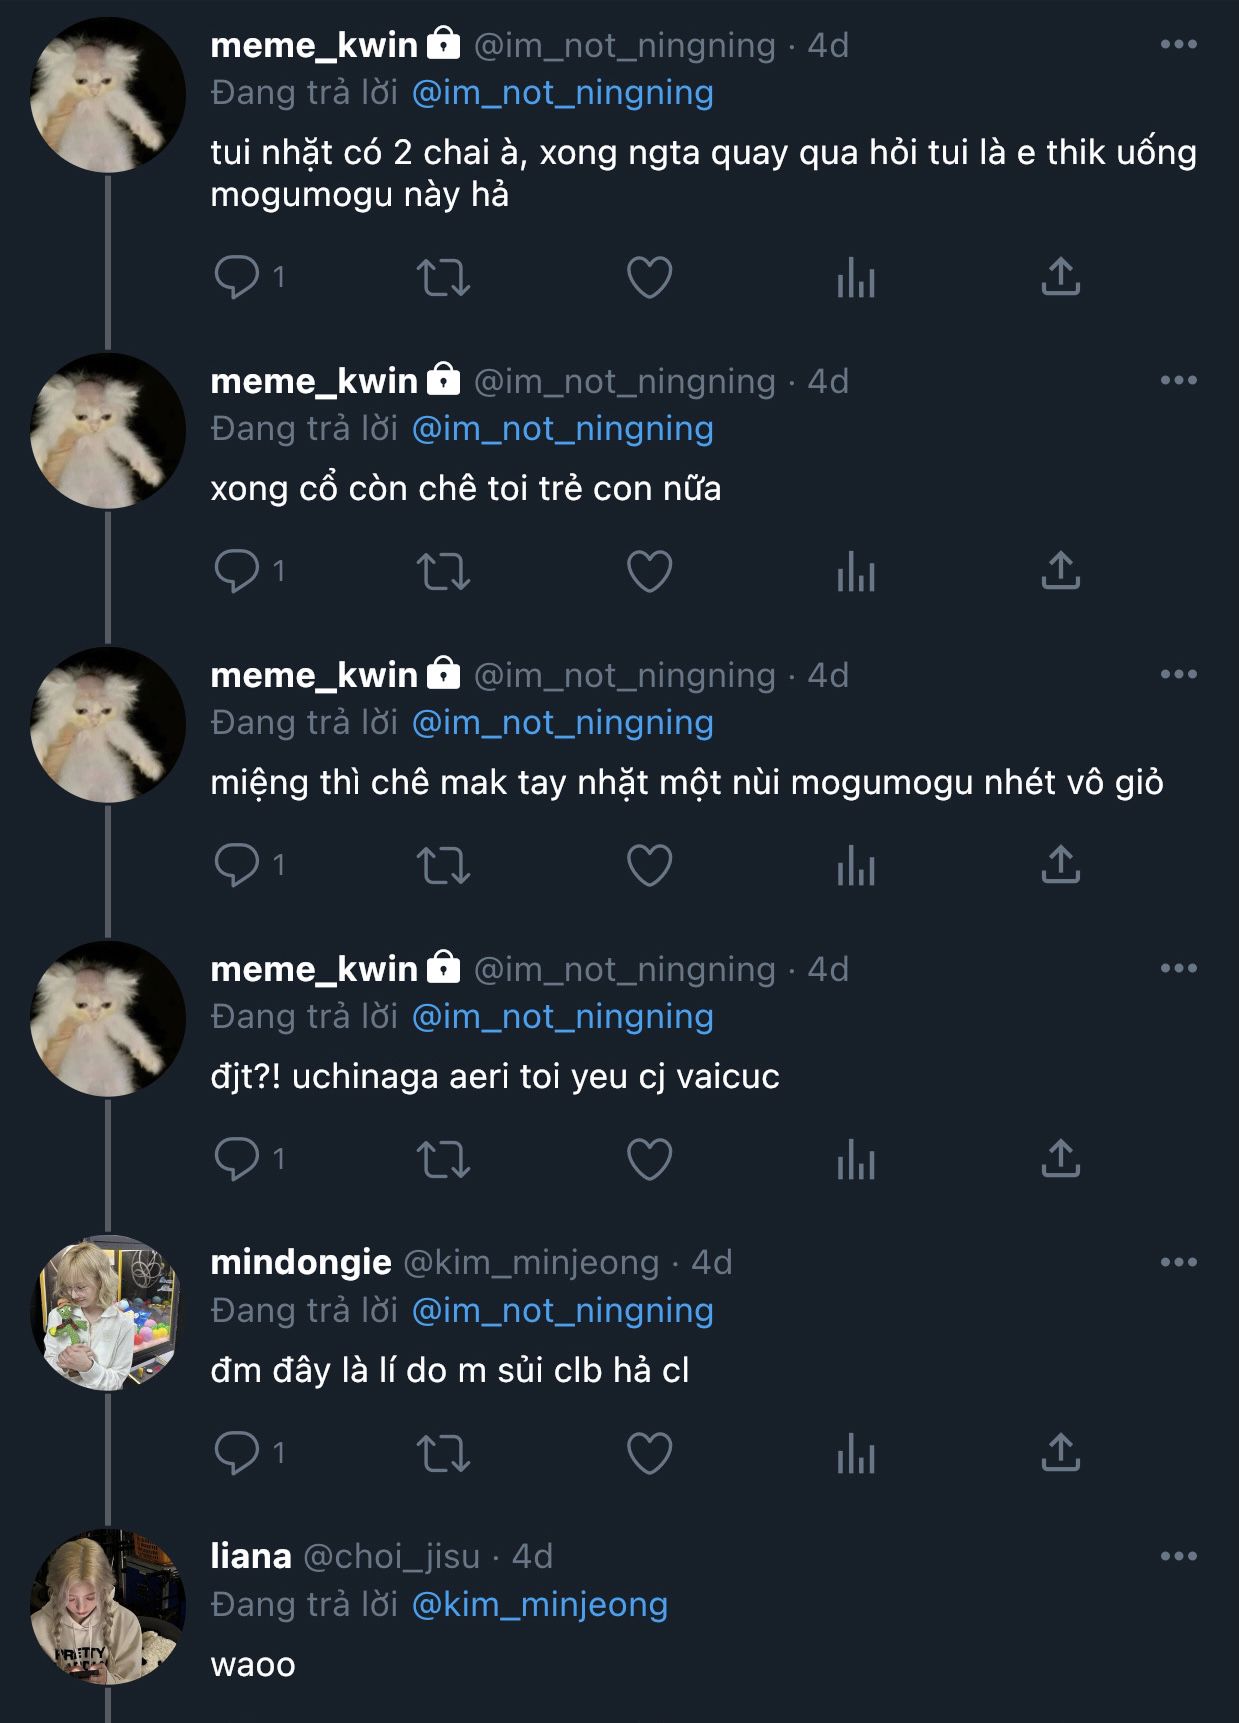Share mindongie's tweet
1239x1723 pixels.
pyautogui.click(x=1061, y=1453)
